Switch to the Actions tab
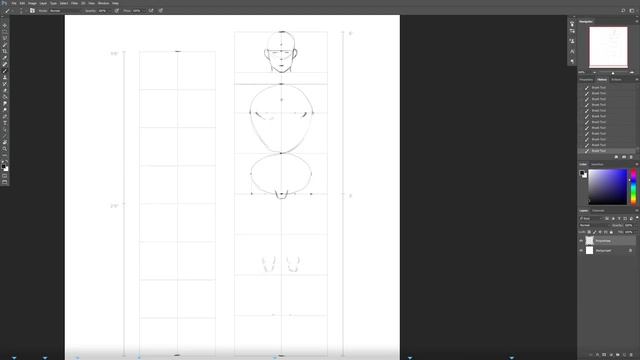640x360 pixels. 616,80
